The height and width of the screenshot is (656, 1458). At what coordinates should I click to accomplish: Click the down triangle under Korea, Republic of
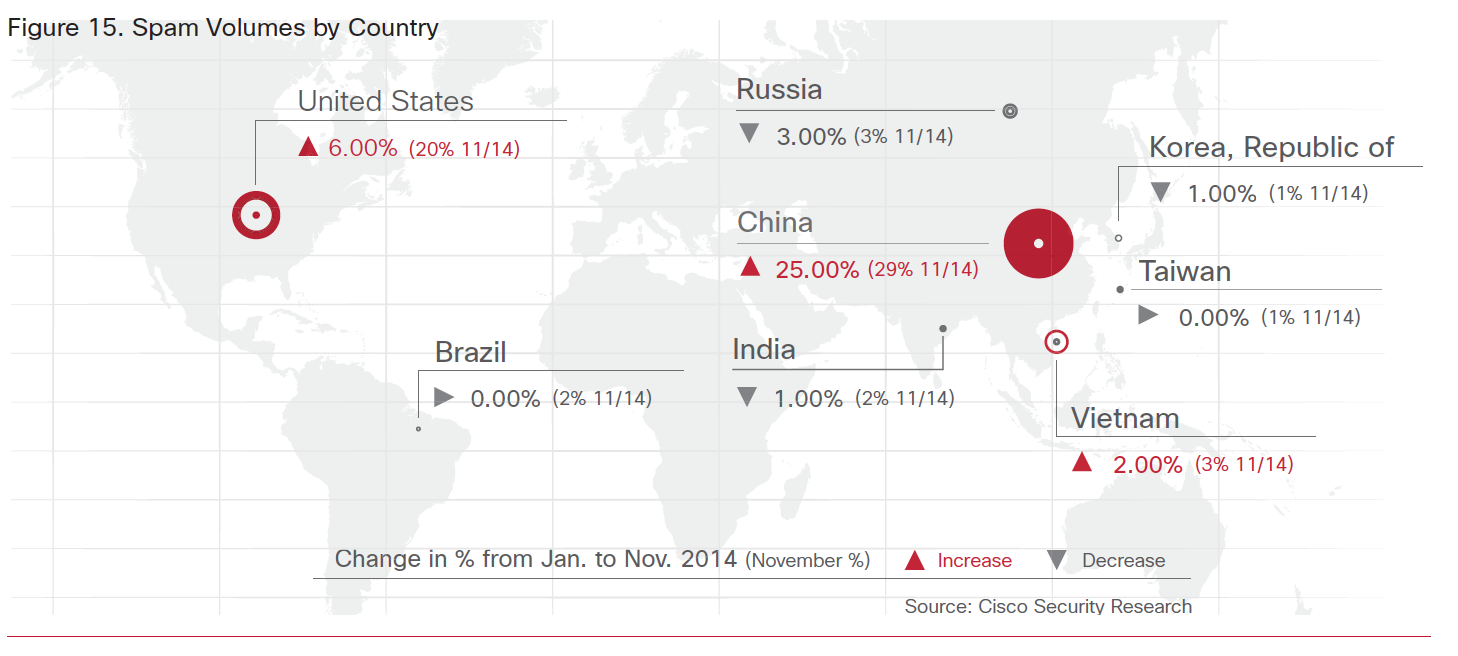1160,192
